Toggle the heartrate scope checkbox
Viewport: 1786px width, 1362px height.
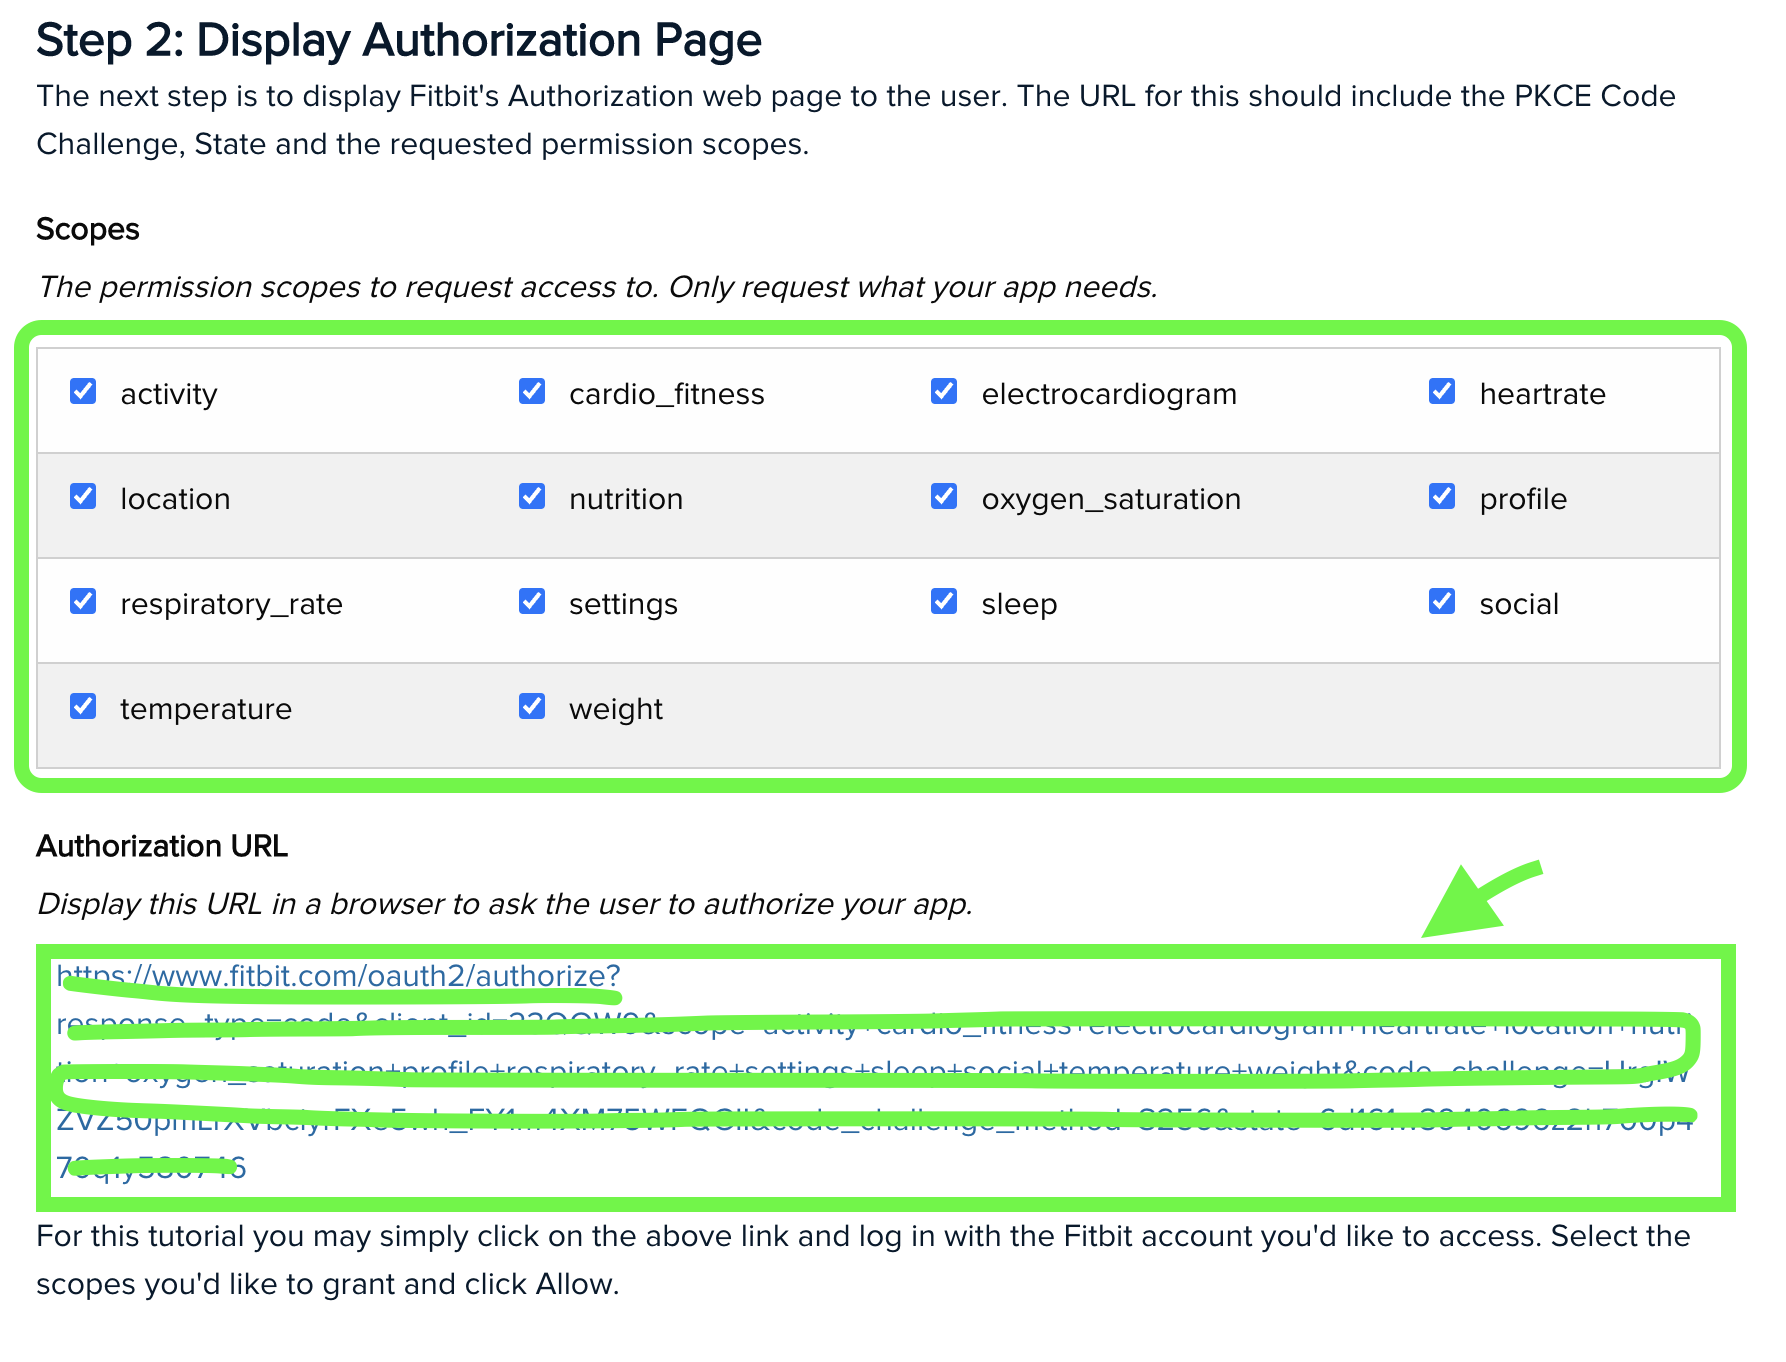(1442, 391)
